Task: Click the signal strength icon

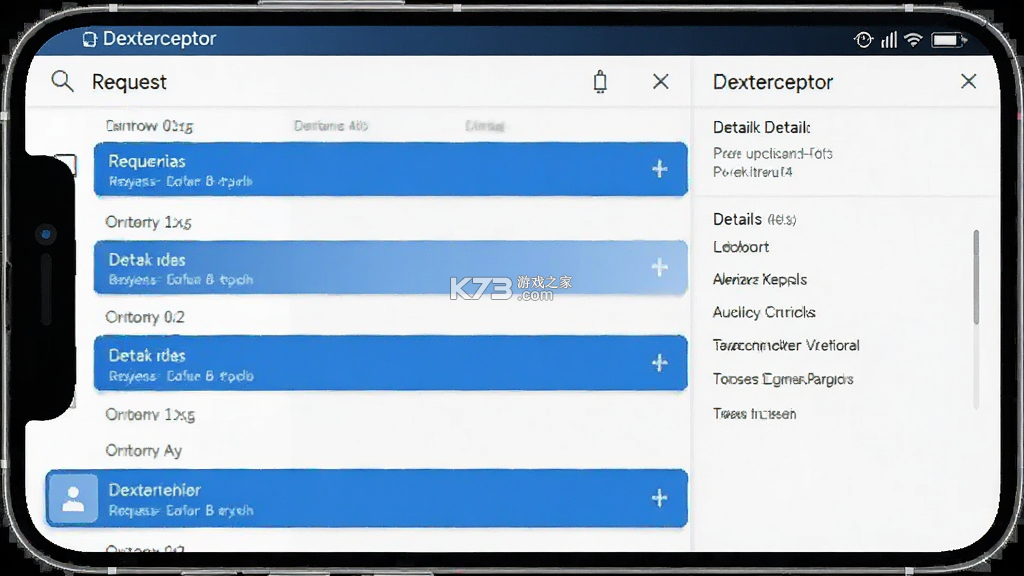Action: pos(889,40)
